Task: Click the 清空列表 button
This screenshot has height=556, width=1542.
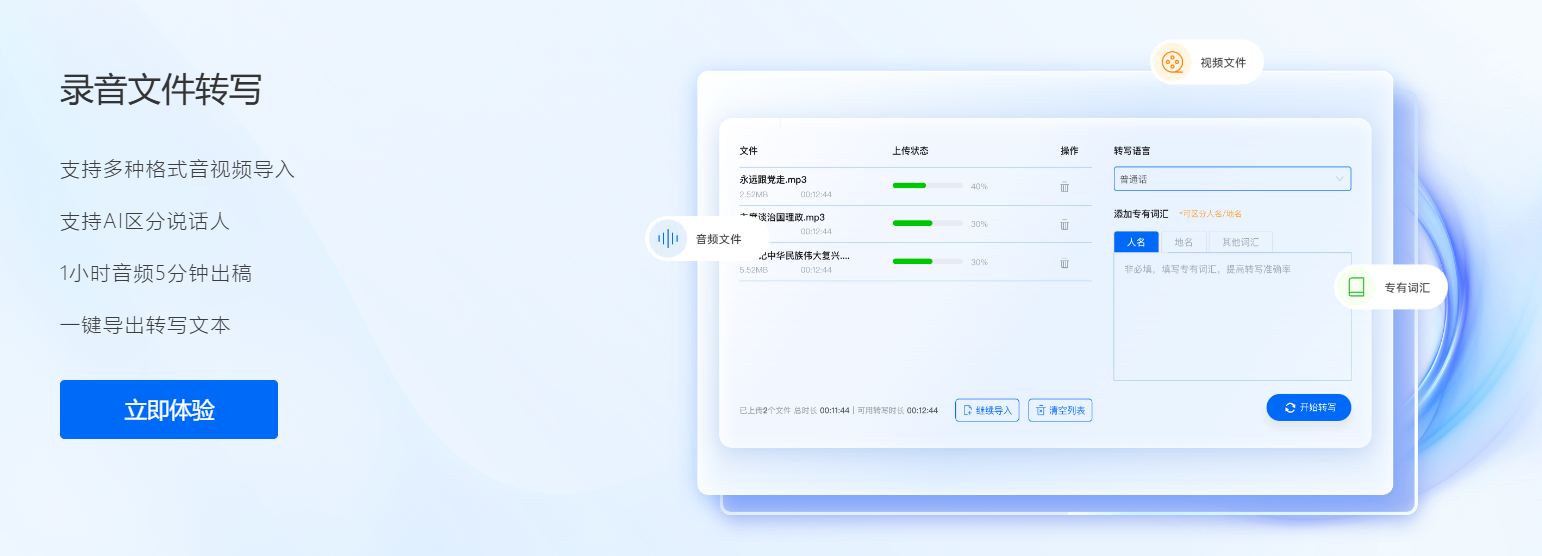Action: coord(1060,410)
